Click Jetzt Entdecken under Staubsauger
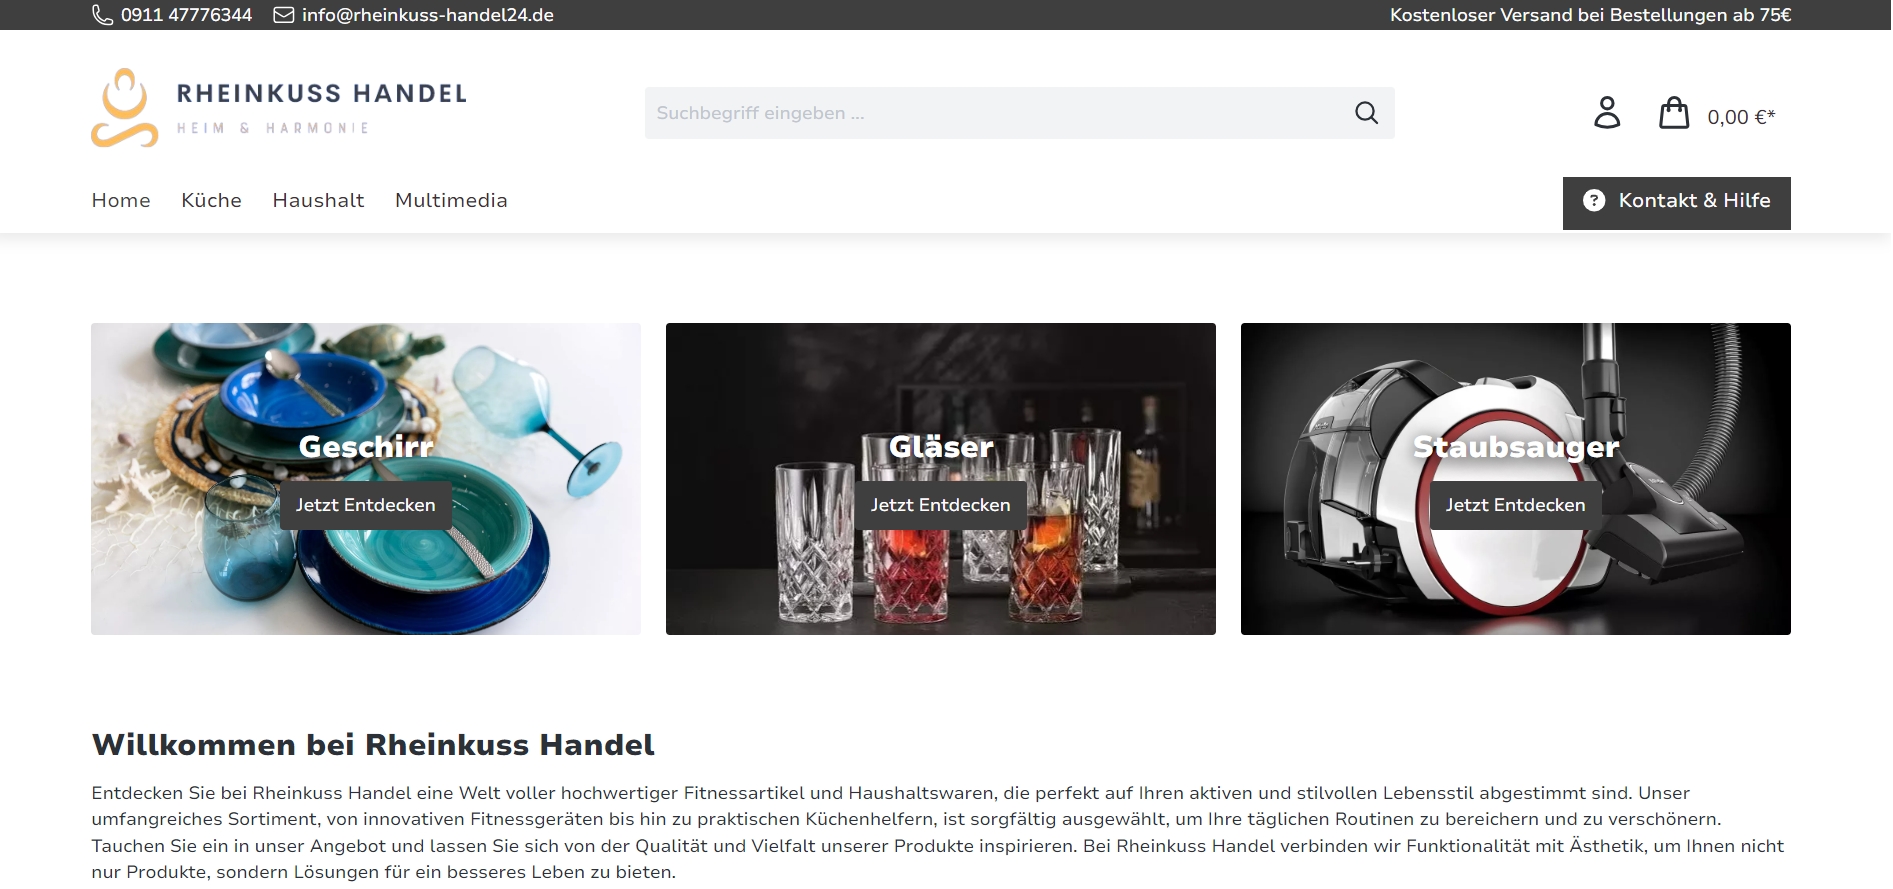1893x889 pixels. [x=1515, y=505]
